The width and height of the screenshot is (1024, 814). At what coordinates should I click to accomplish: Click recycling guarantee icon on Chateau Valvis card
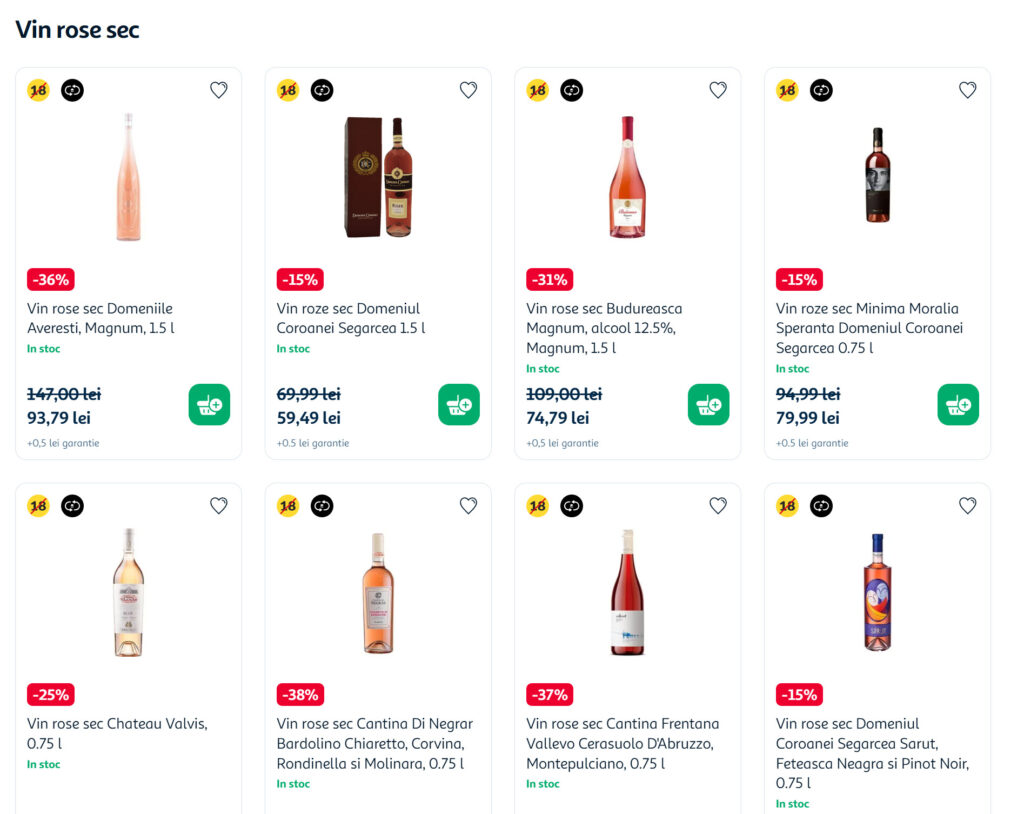point(72,506)
